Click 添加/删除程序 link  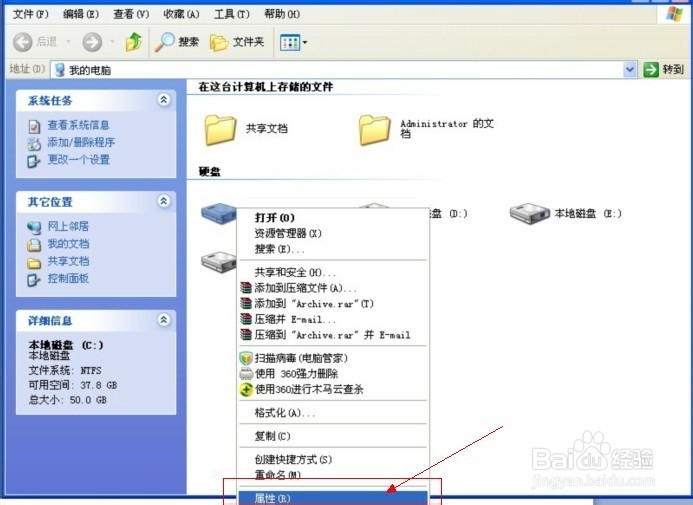tap(81, 142)
